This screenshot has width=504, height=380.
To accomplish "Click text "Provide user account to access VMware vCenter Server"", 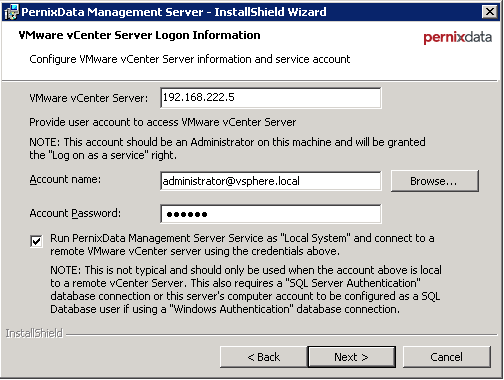I will [x=163, y=122].
